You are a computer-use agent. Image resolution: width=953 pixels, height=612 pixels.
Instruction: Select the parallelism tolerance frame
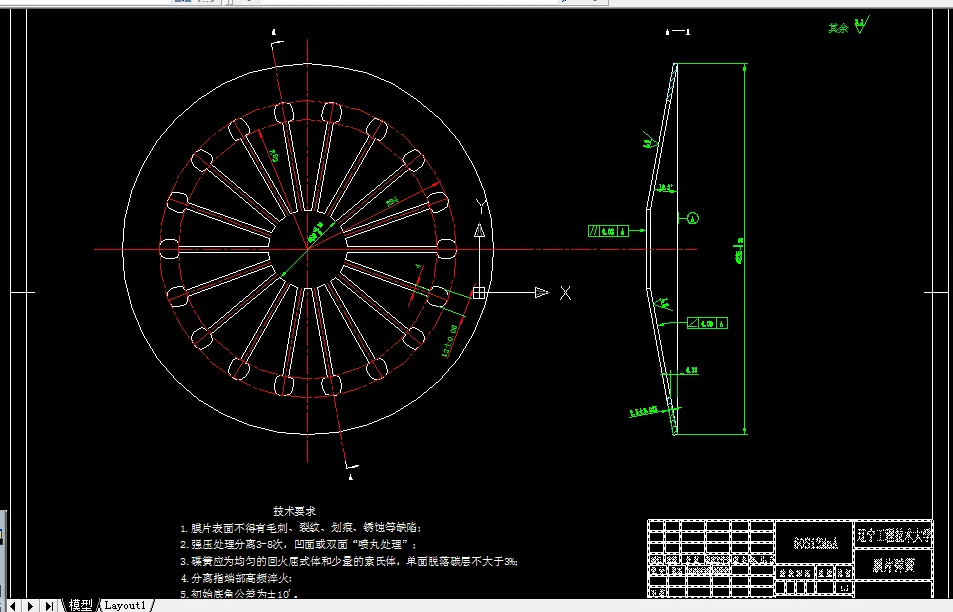(608, 231)
